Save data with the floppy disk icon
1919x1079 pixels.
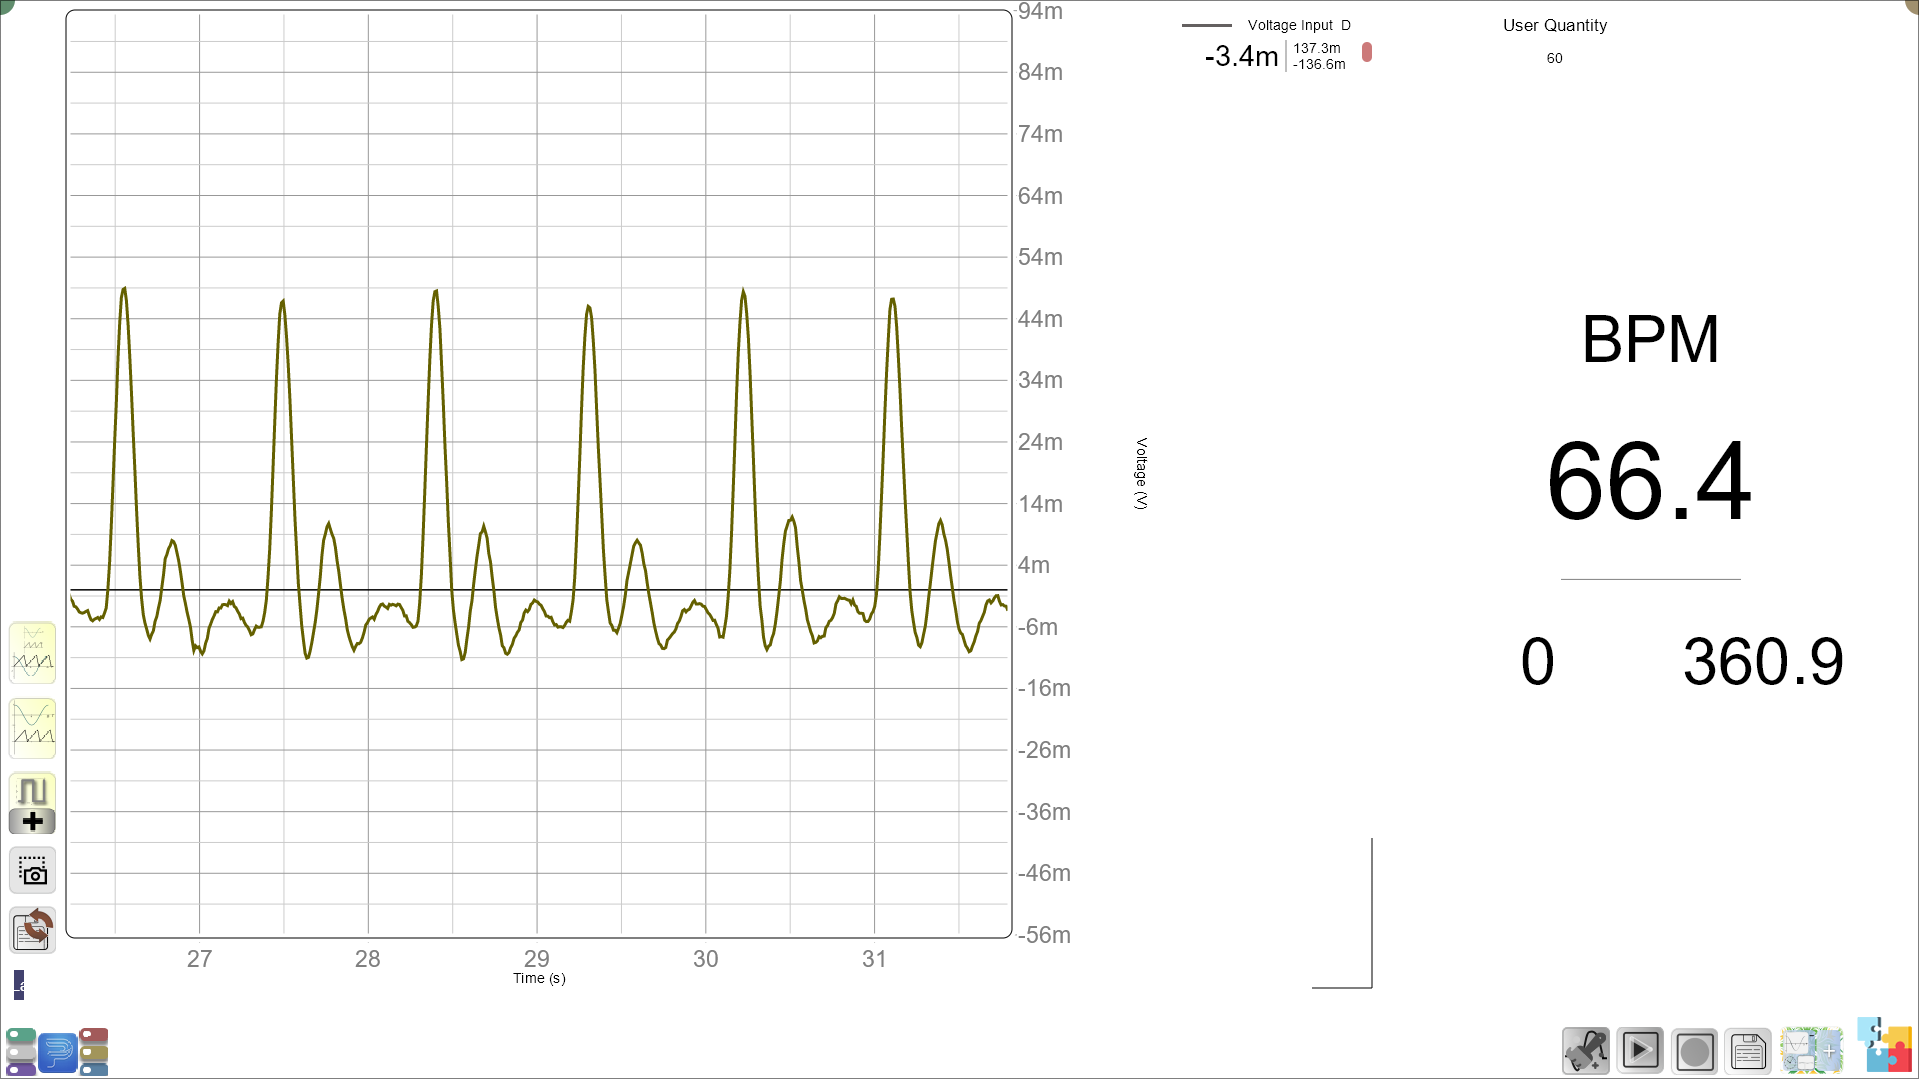pos(1748,1051)
